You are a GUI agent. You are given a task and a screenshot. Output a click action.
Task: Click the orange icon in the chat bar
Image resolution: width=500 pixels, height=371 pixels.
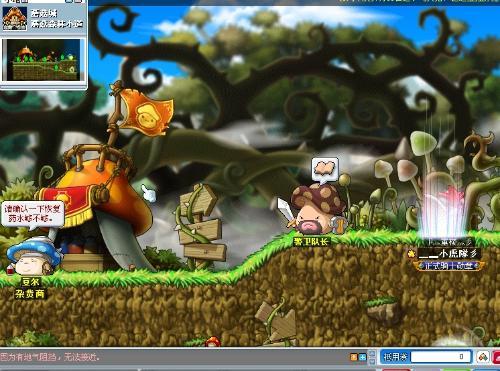pos(354,357)
